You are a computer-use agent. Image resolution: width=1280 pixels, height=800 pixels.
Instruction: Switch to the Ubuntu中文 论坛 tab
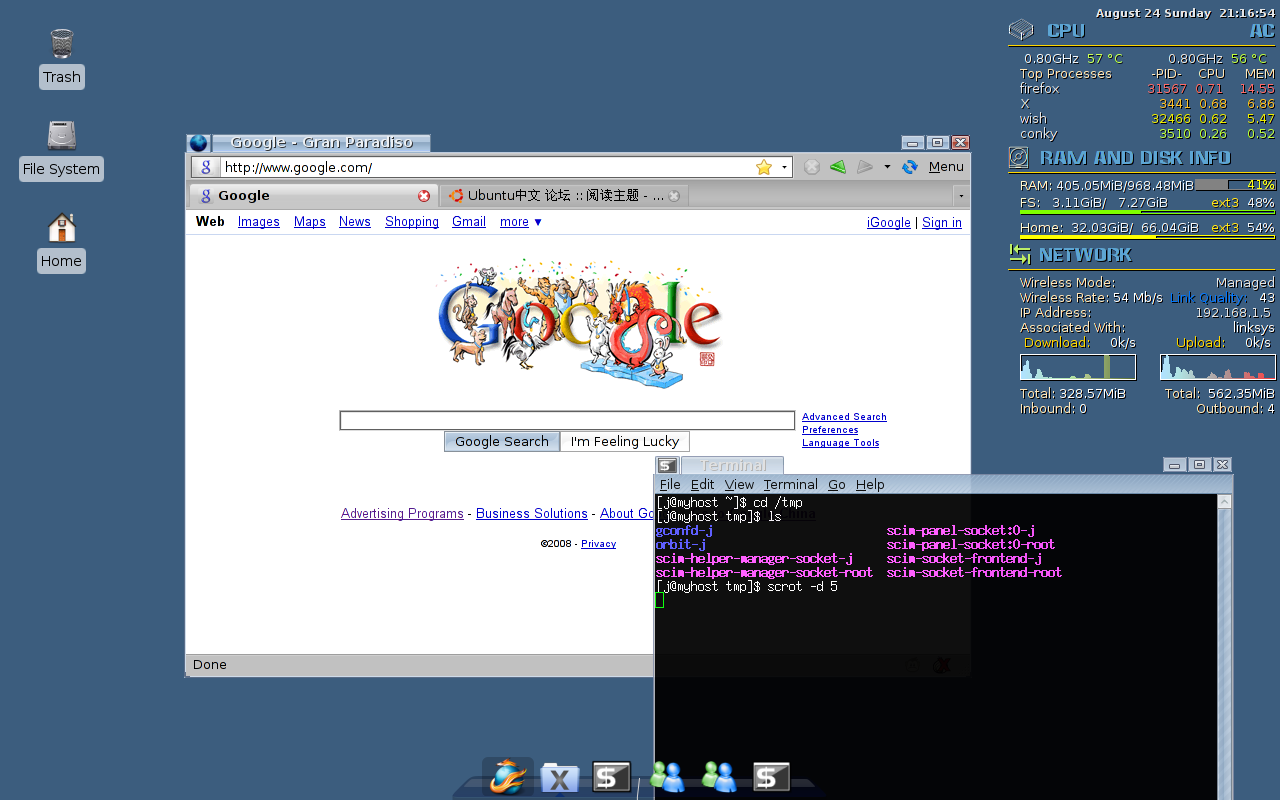(565, 196)
